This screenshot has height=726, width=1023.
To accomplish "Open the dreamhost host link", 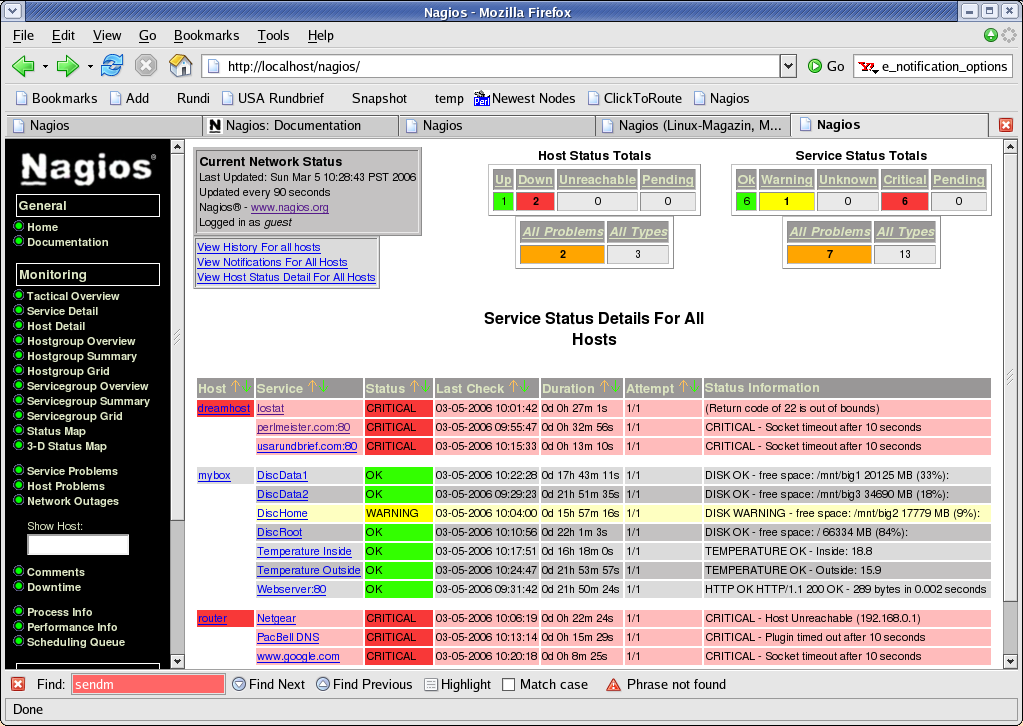I will [x=224, y=408].
